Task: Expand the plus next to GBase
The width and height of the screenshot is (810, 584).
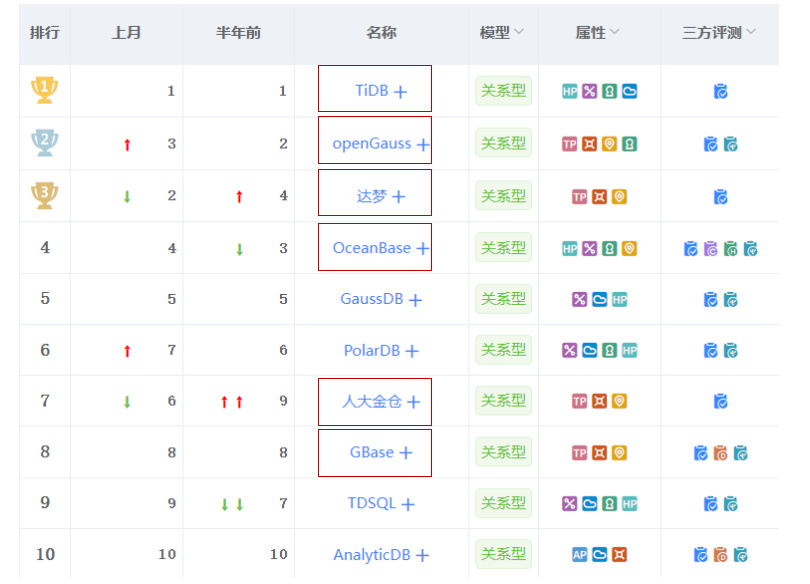Action: (406, 453)
